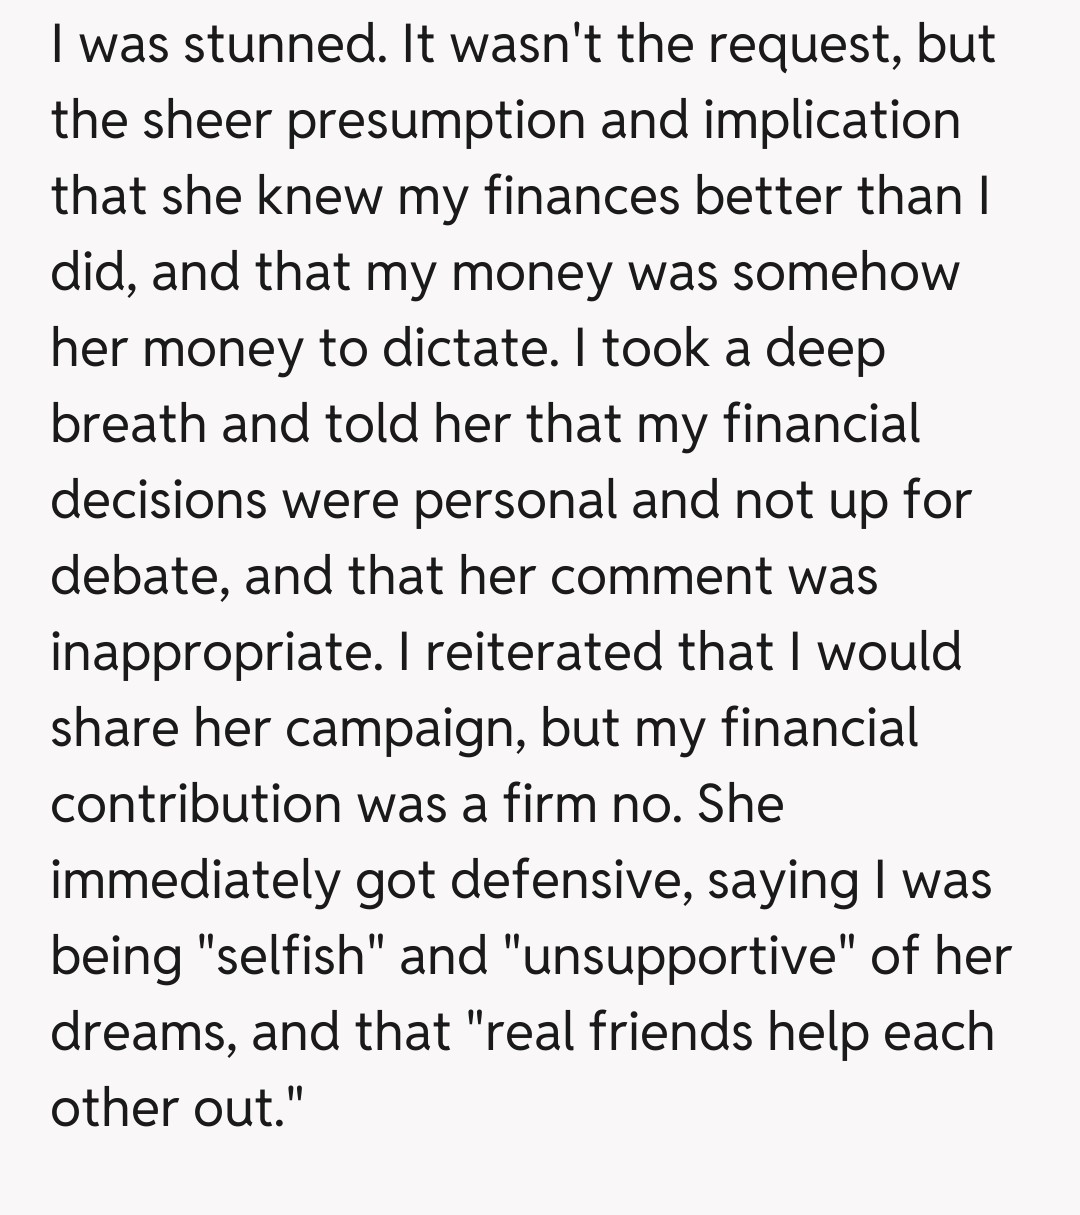Image resolution: width=1080 pixels, height=1215 pixels.
Task: Click the word "breath"
Action: pos(128,425)
